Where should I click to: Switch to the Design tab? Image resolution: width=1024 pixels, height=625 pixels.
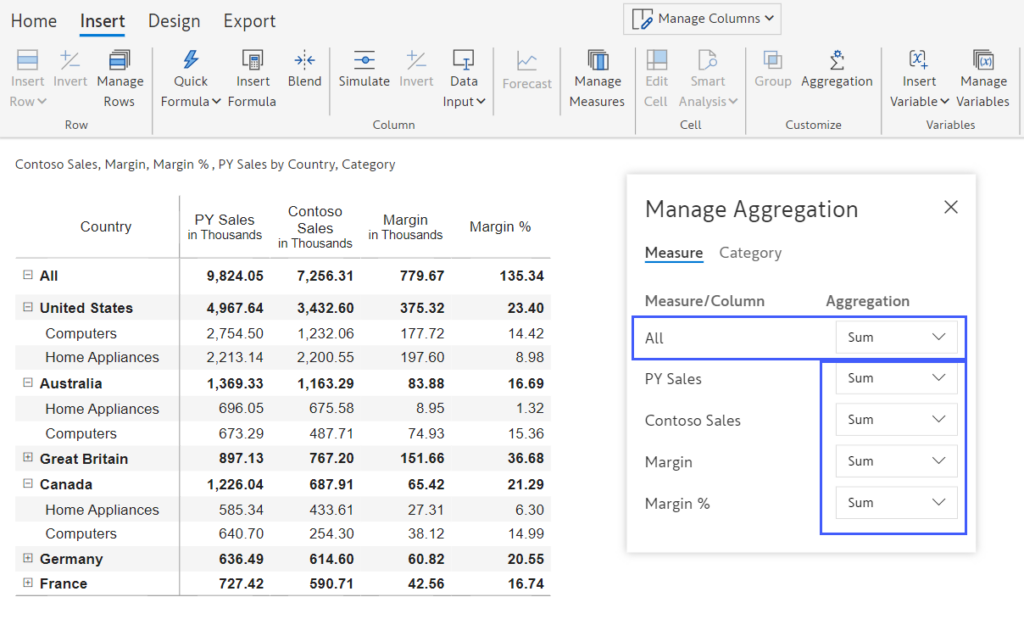pos(174,21)
